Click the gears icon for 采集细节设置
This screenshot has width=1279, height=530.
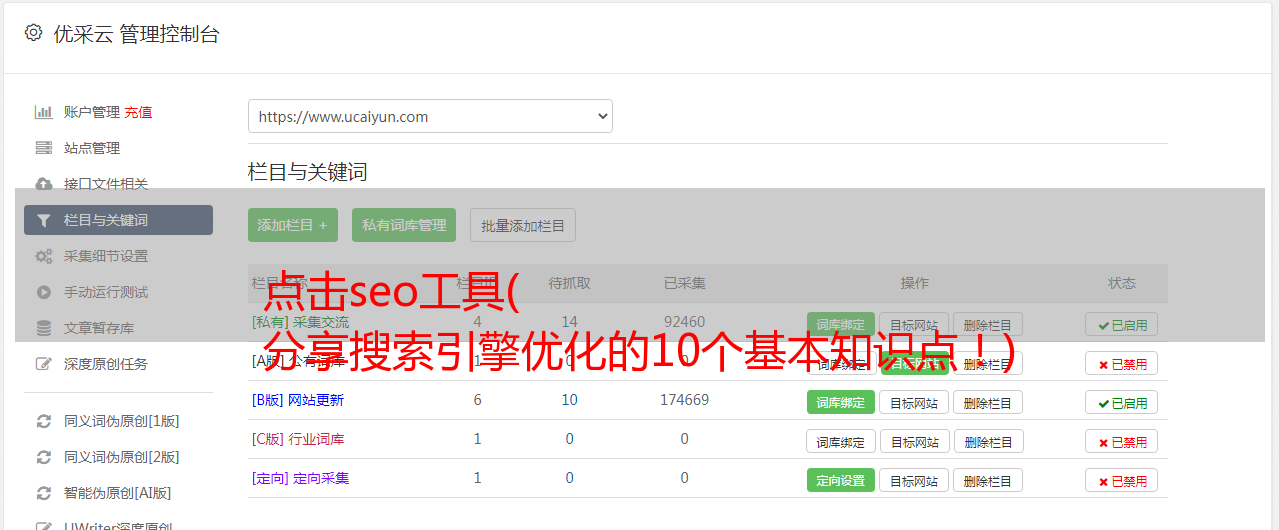click(x=43, y=256)
